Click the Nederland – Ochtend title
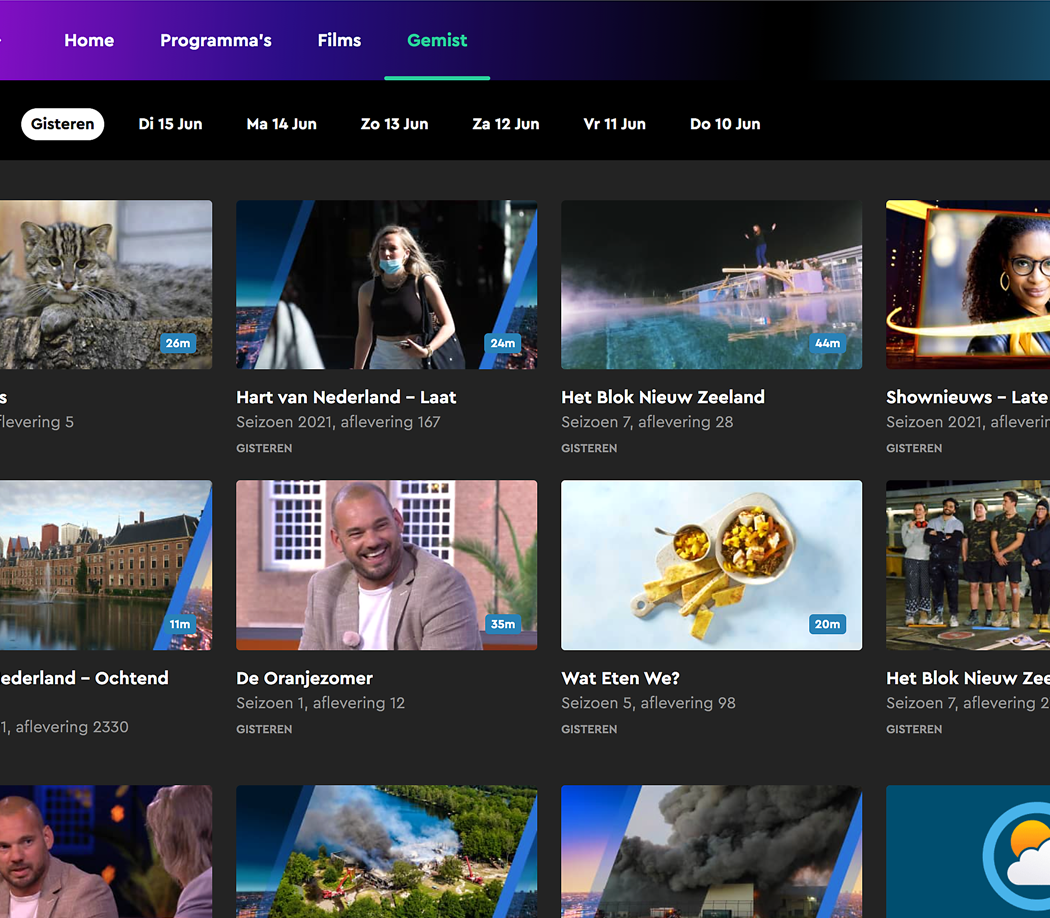1050x918 pixels. point(84,678)
